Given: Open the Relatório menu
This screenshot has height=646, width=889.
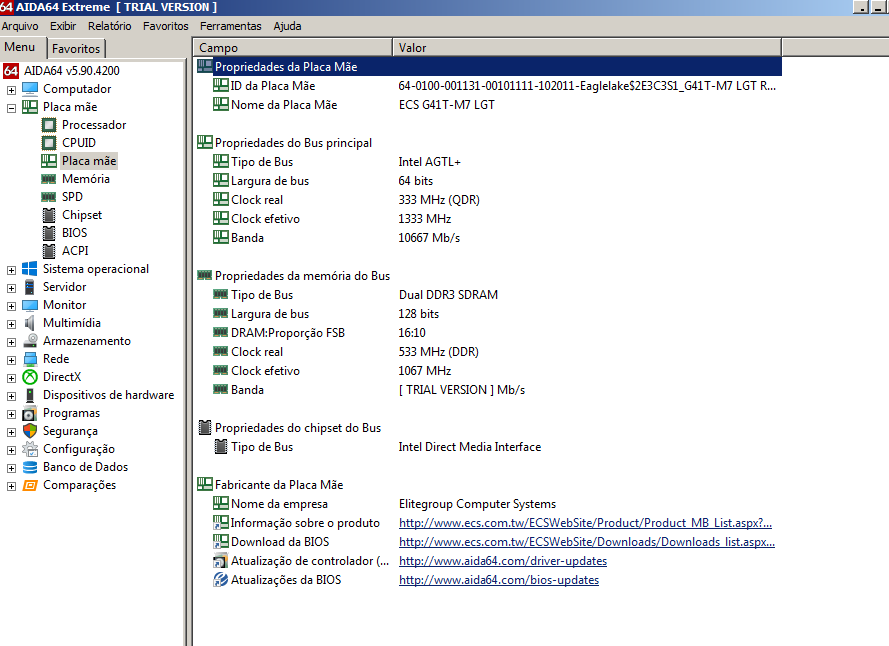Looking at the screenshot, I should (x=109, y=26).
